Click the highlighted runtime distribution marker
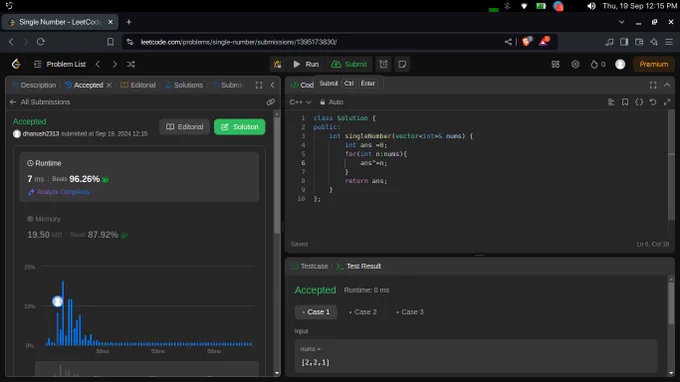 click(x=57, y=301)
